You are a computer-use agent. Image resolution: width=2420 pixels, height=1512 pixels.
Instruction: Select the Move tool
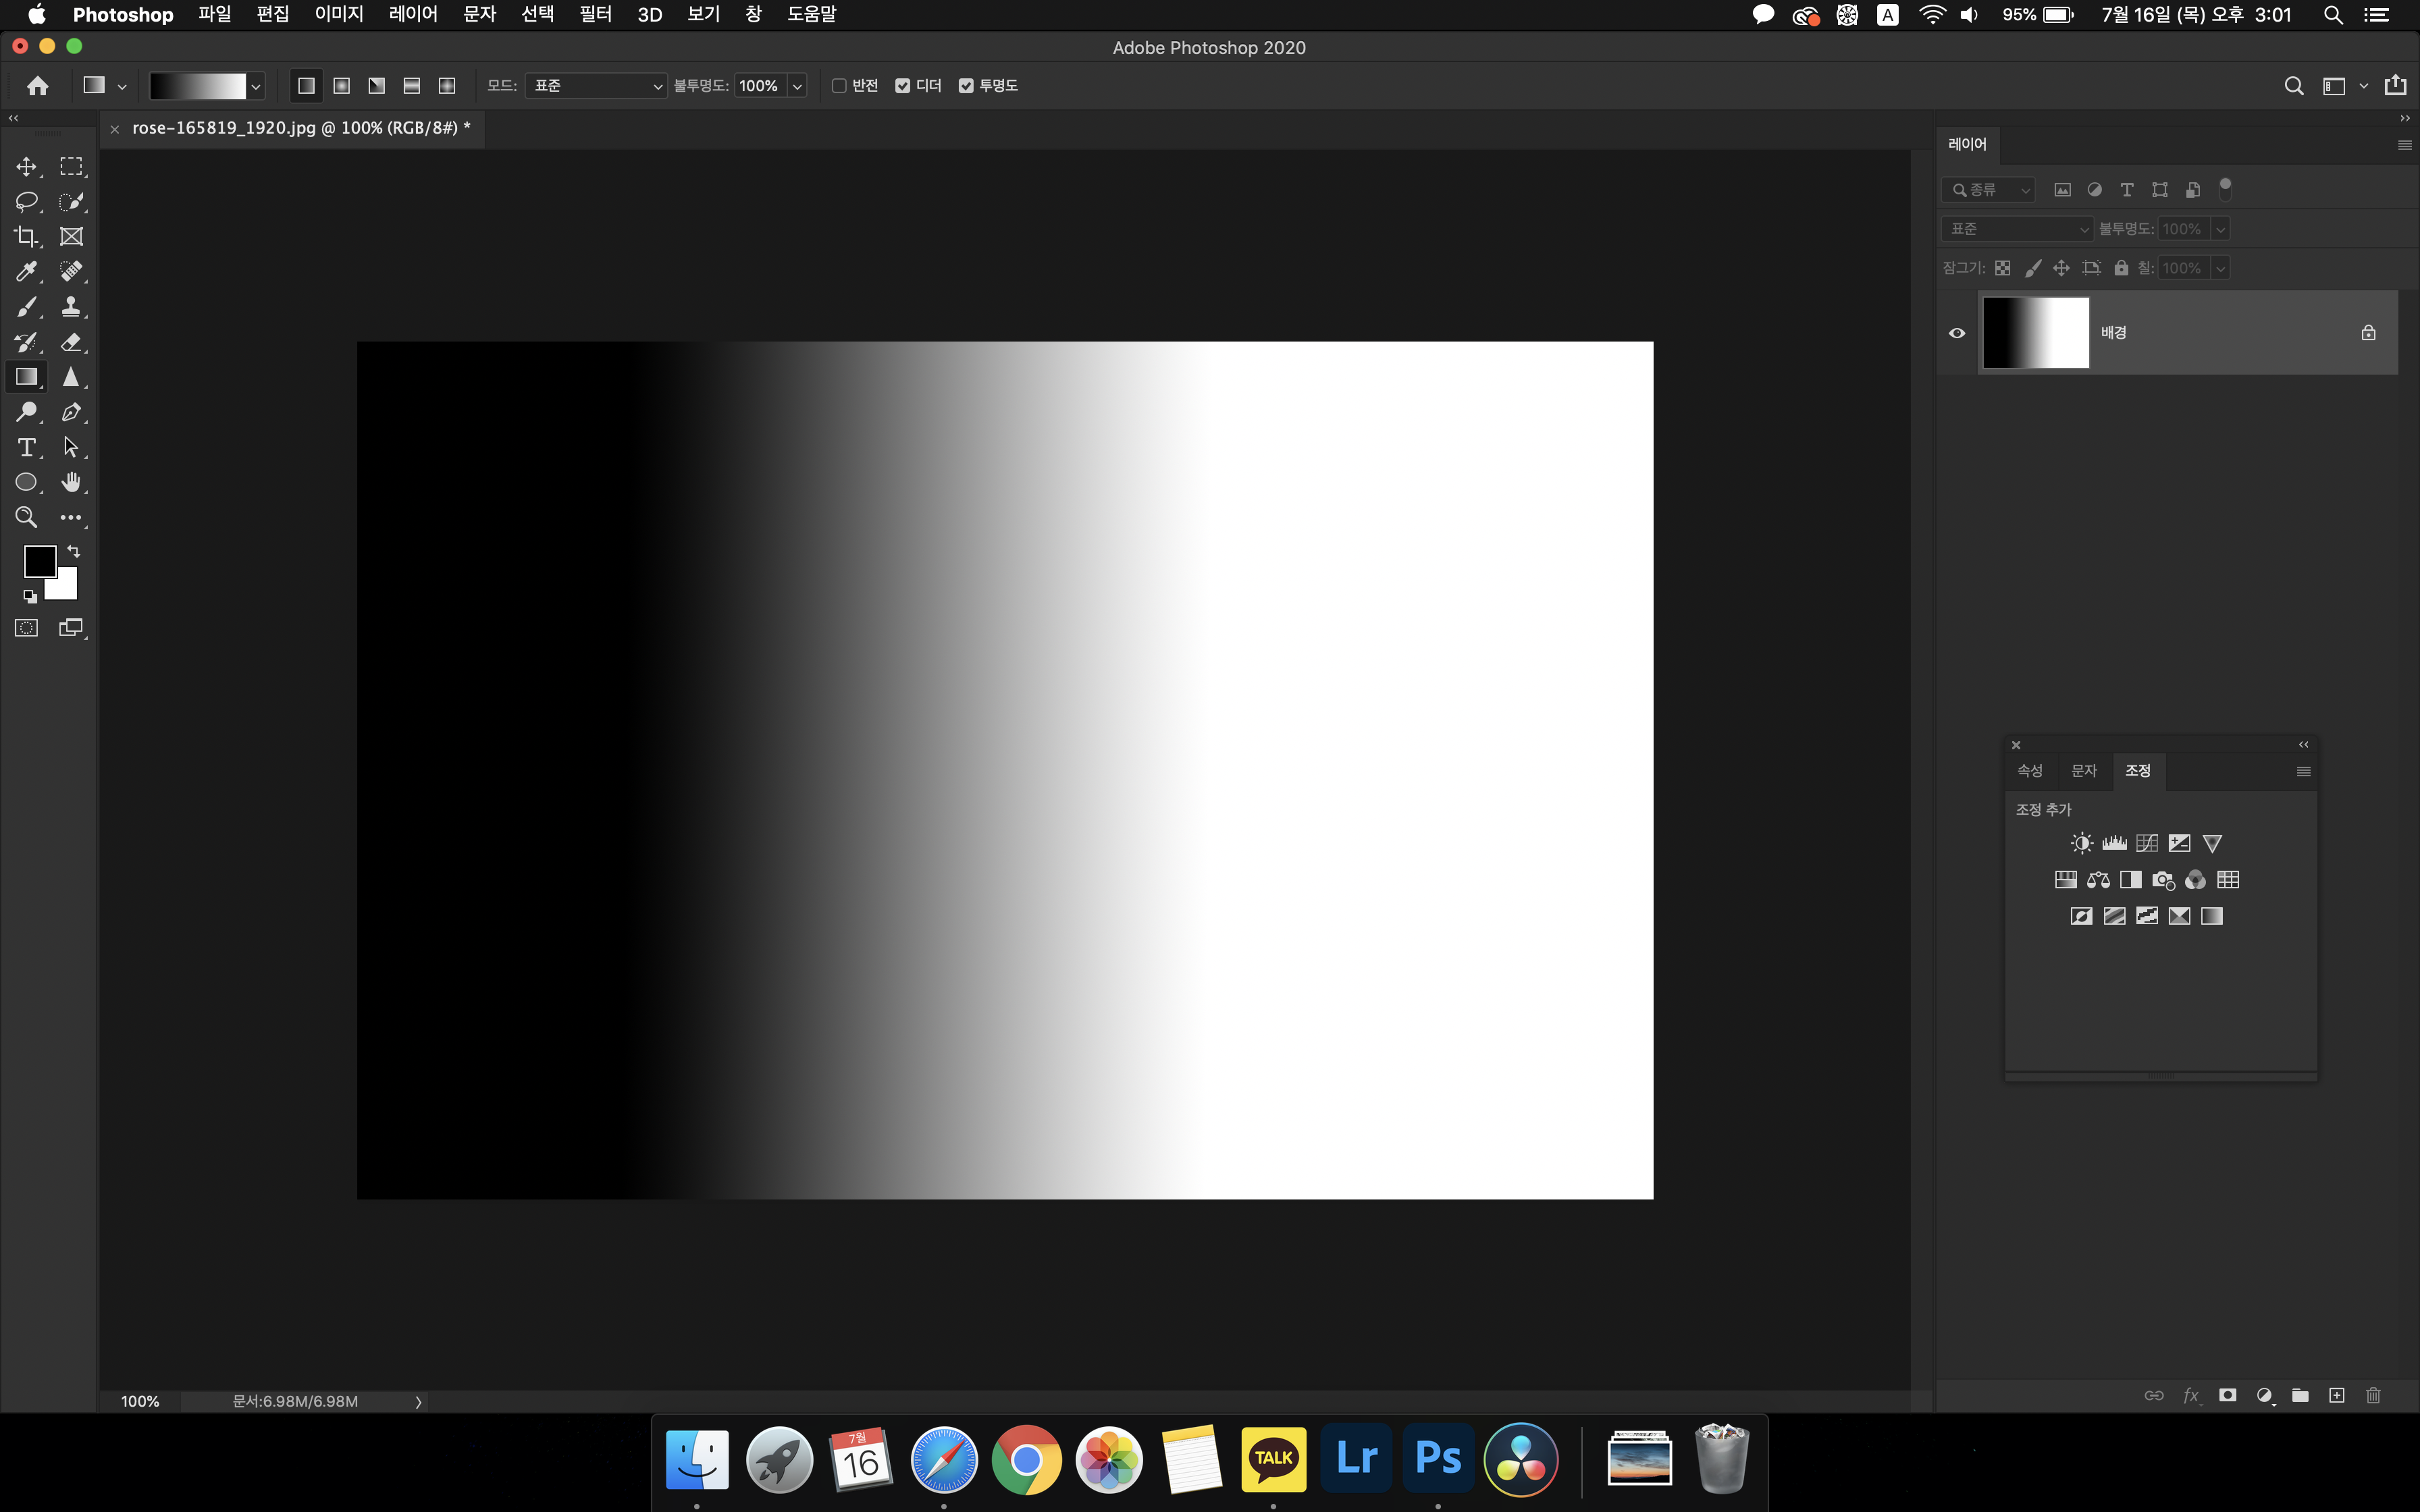(26, 166)
